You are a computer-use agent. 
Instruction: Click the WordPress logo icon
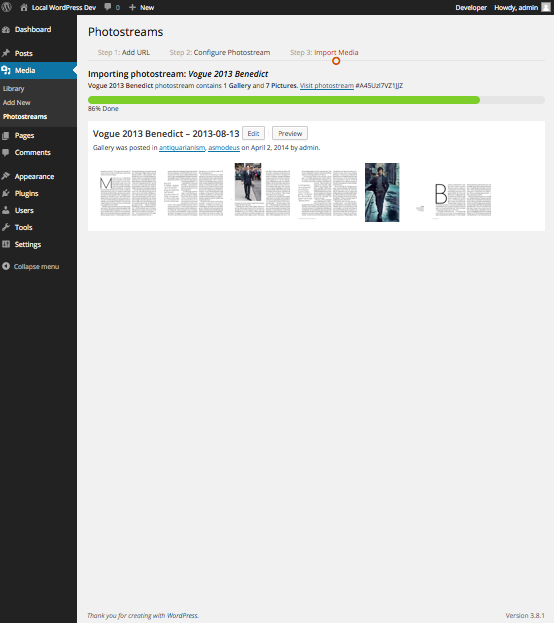pyautogui.click(x=7, y=7)
